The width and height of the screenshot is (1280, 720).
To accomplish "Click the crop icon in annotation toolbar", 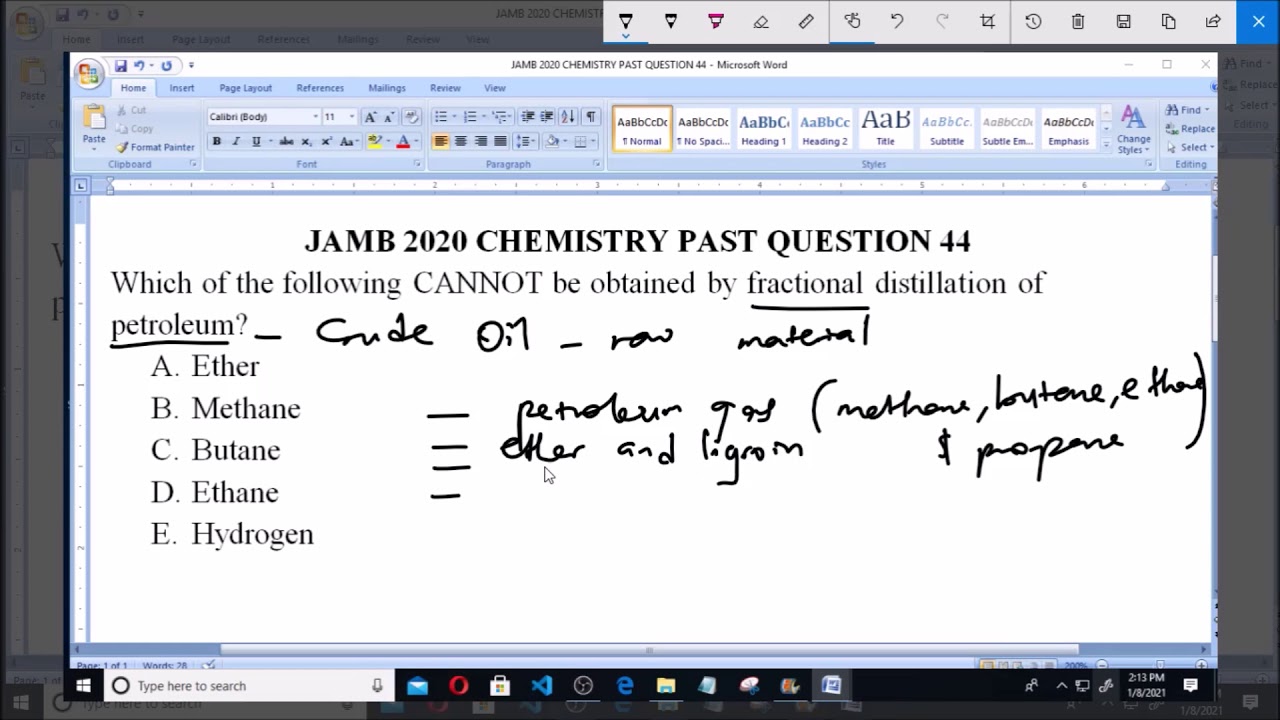I will pyautogui.click(x=988, y=21).
